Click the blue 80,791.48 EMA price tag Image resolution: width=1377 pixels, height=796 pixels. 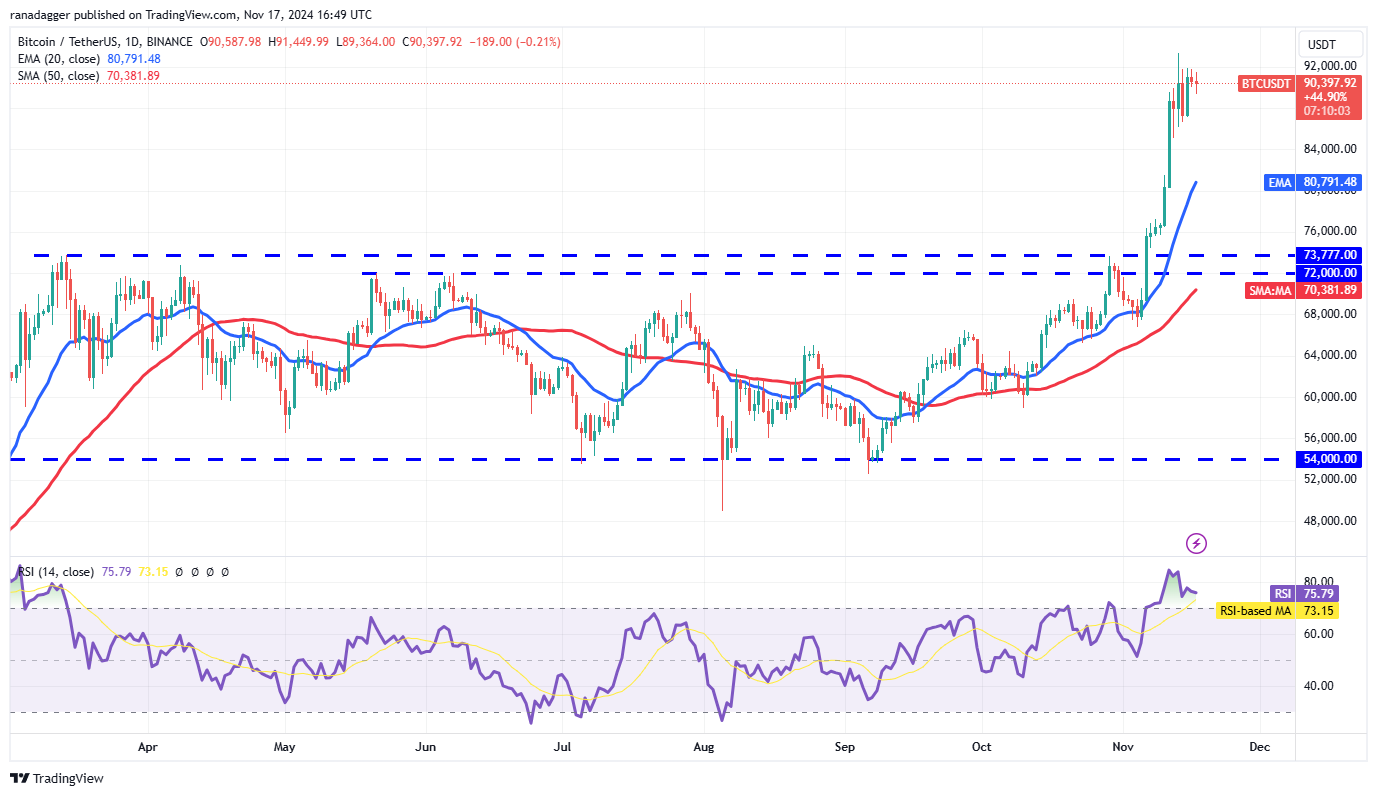pyautogui.click(x=1331, y=182)
